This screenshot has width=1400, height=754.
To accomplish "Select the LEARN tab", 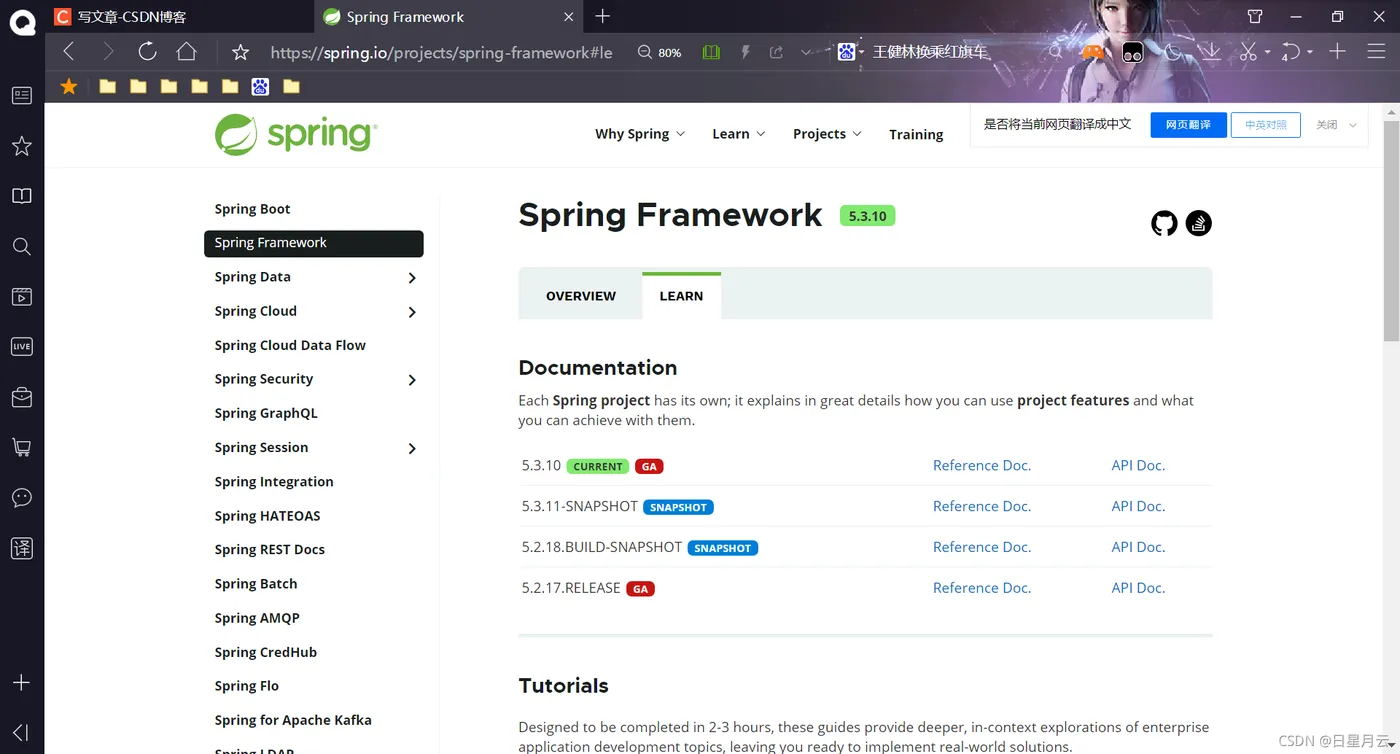I will [681, 296].
